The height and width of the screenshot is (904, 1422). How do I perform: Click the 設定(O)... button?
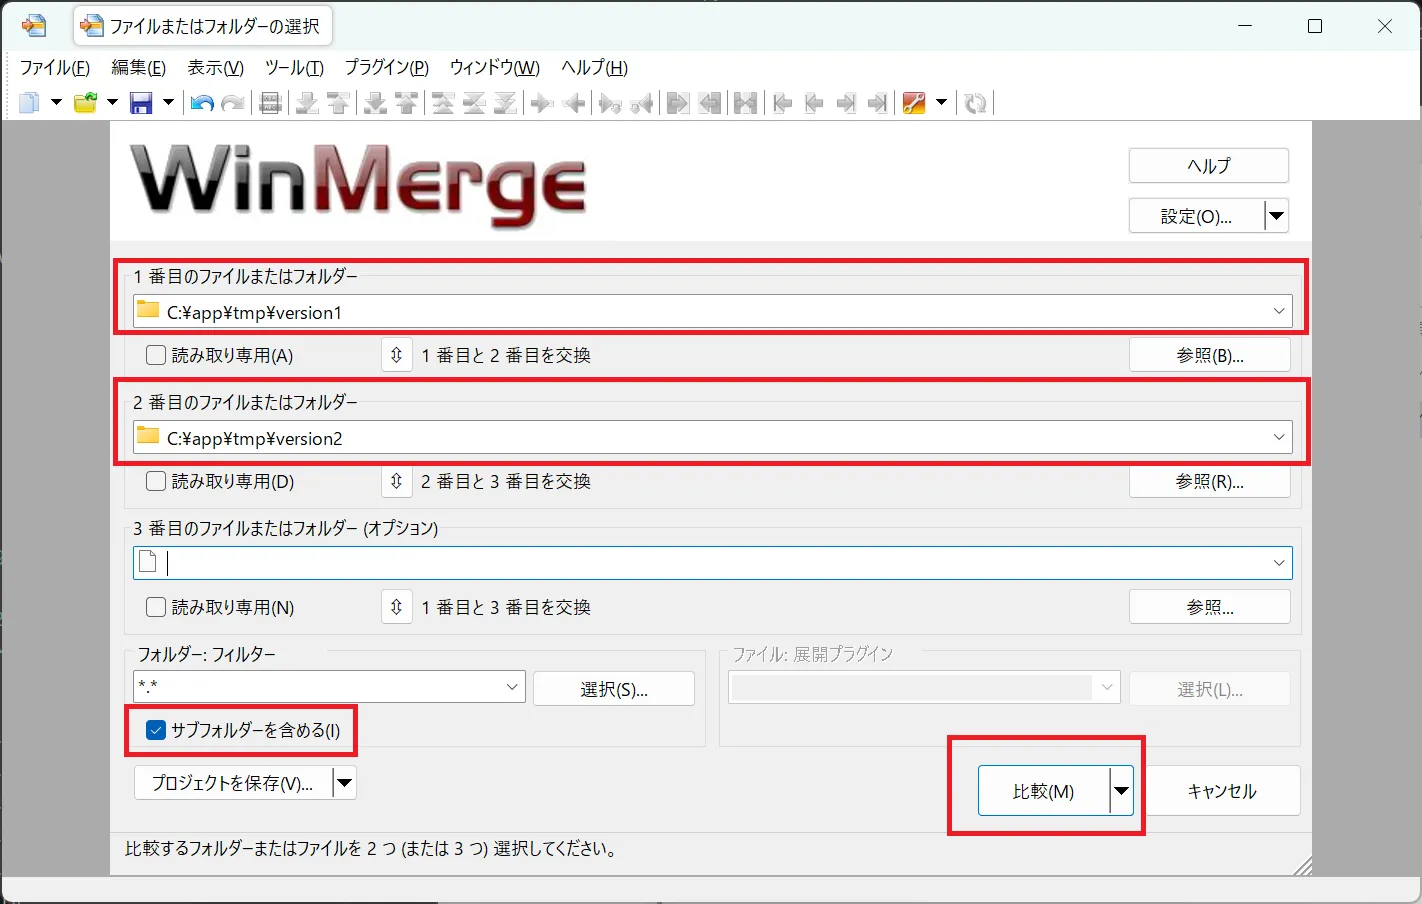click(x=1196, y=216)
